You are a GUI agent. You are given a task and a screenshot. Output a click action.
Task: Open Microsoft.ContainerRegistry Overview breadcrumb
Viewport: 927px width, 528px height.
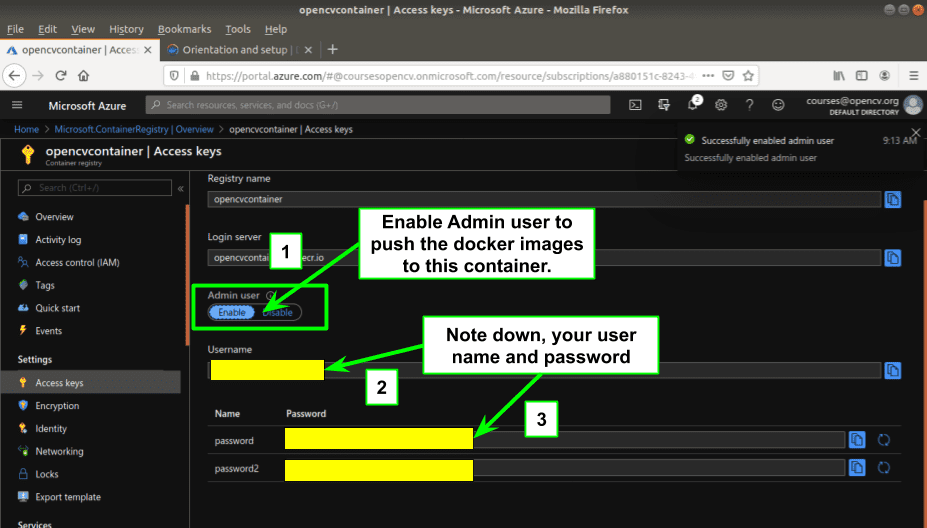[x=134, y=129]
